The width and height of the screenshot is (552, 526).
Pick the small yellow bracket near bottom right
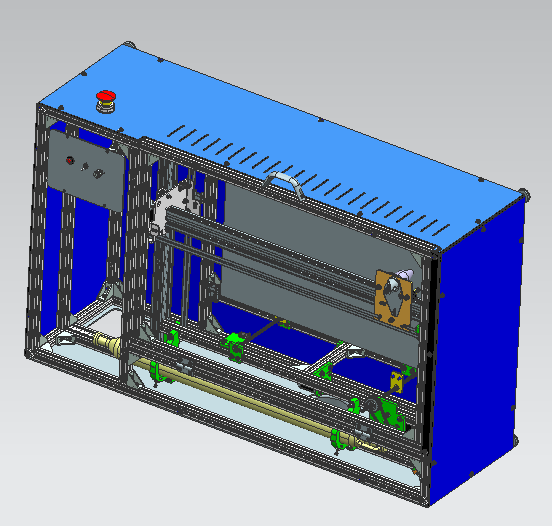click(x=397, y=382)
